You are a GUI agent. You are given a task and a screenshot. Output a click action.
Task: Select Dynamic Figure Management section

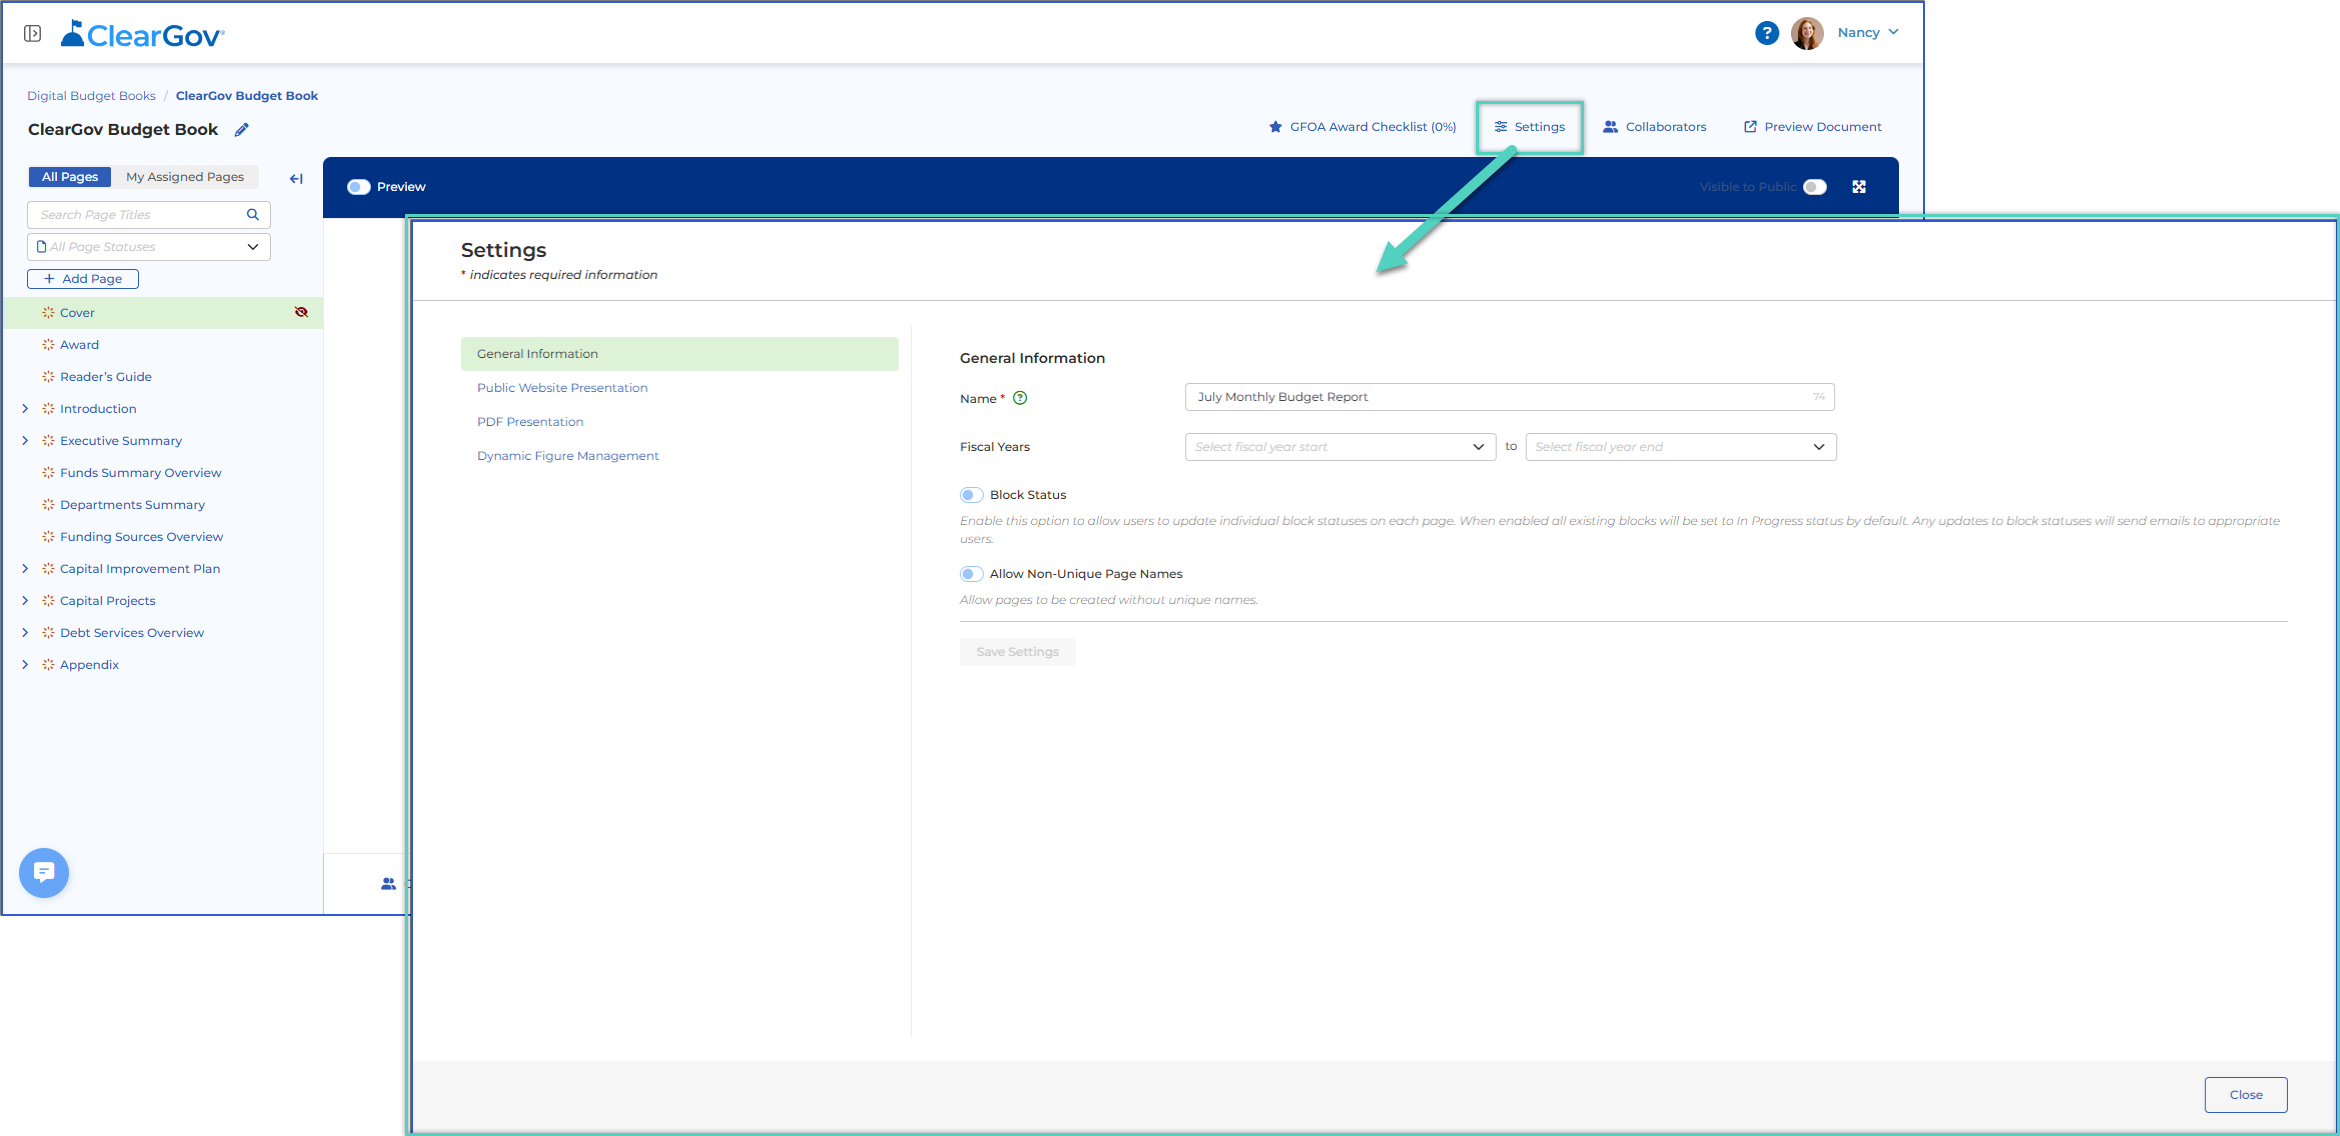click(x=568, y=456)
